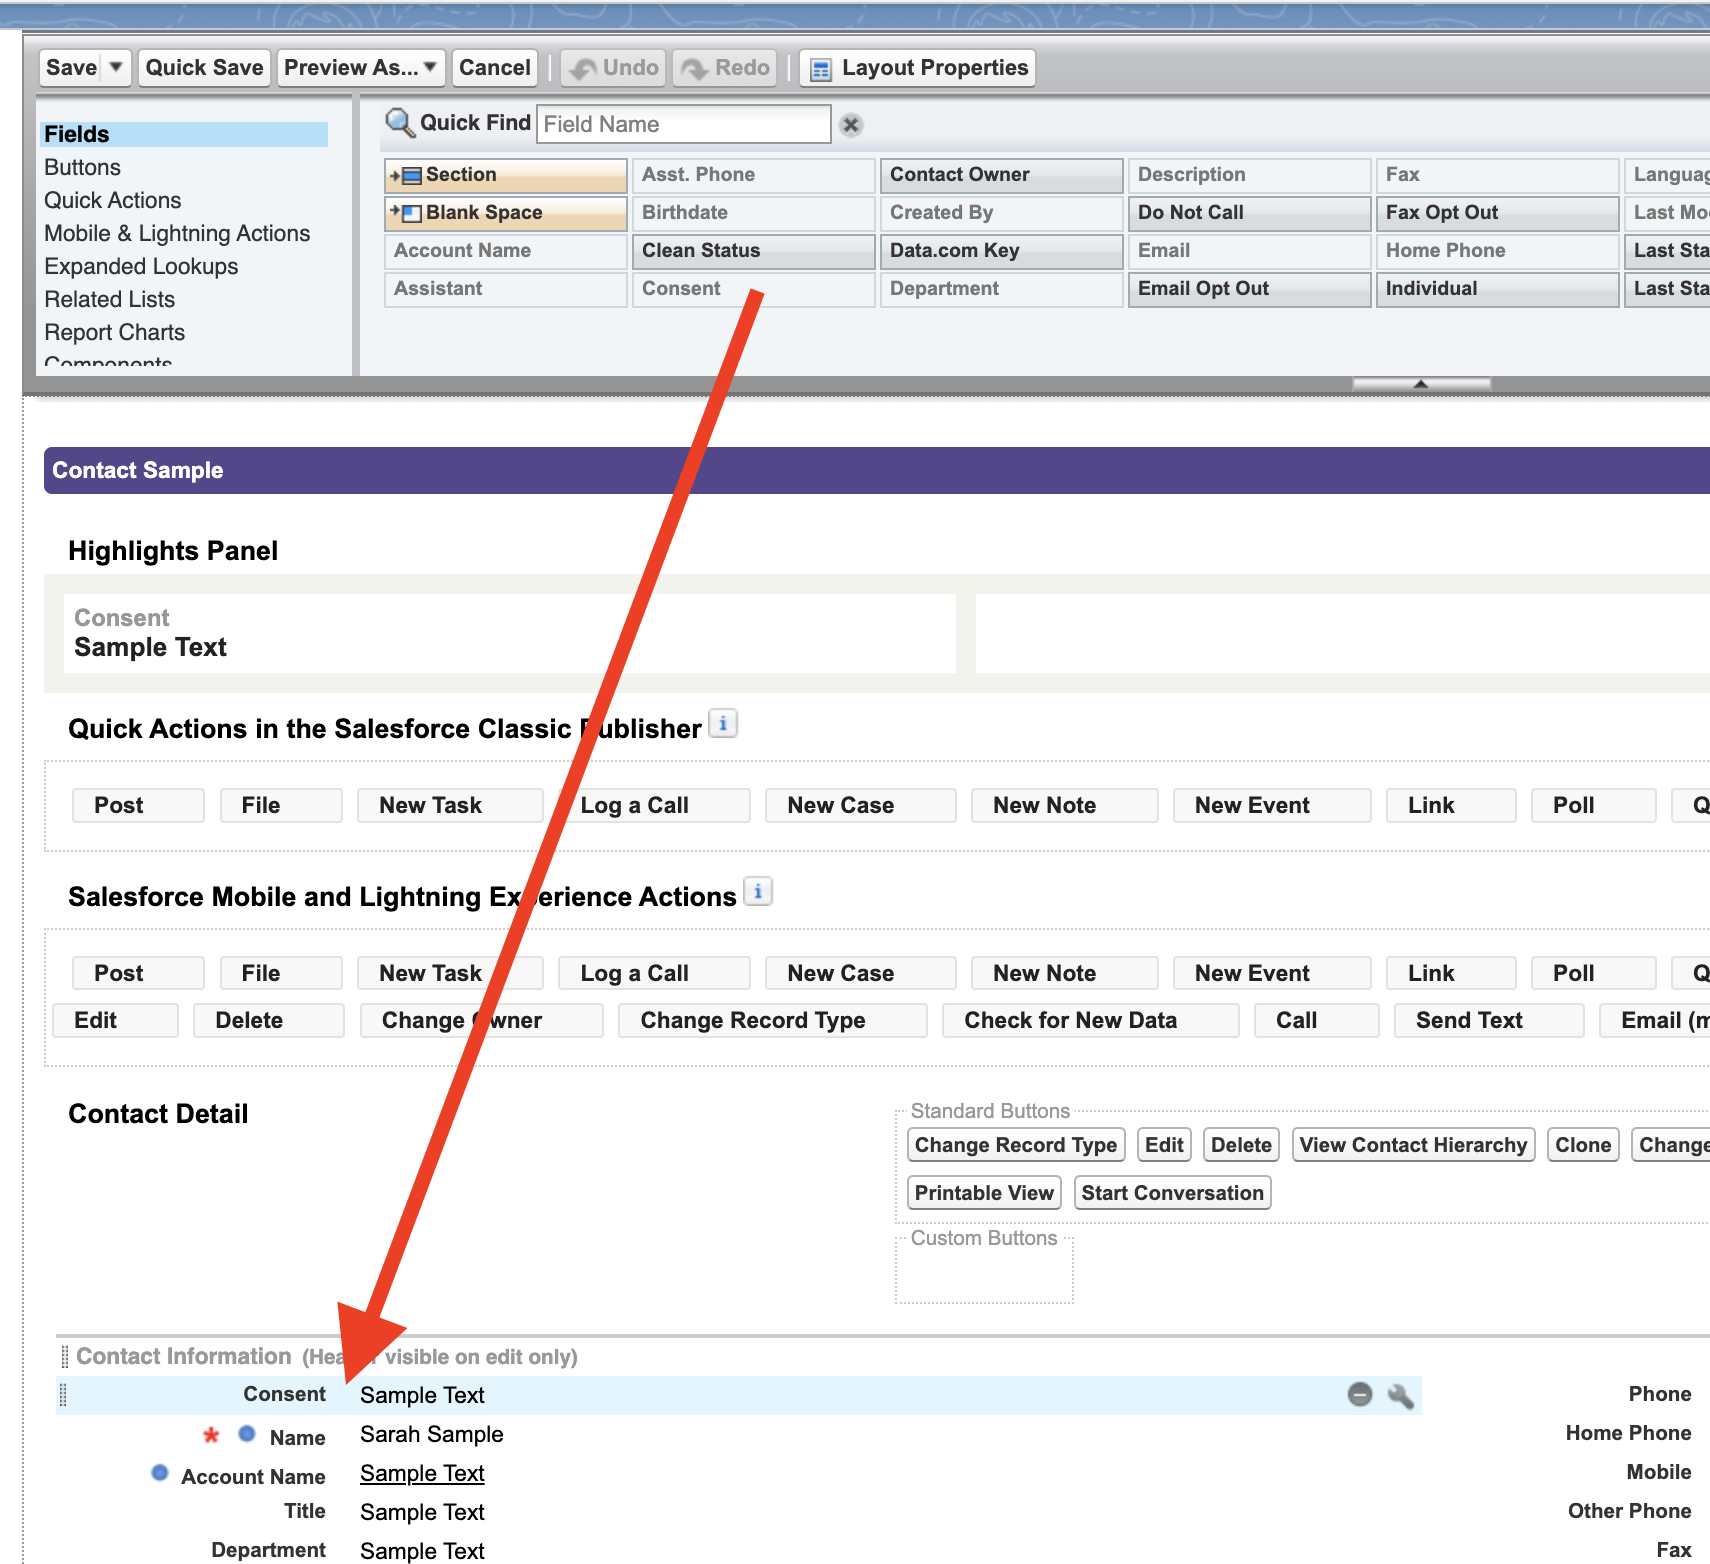Click the Layout Properties button label
The image size is (1710, 1564).
pyautogui.click(x=934, y=68)
